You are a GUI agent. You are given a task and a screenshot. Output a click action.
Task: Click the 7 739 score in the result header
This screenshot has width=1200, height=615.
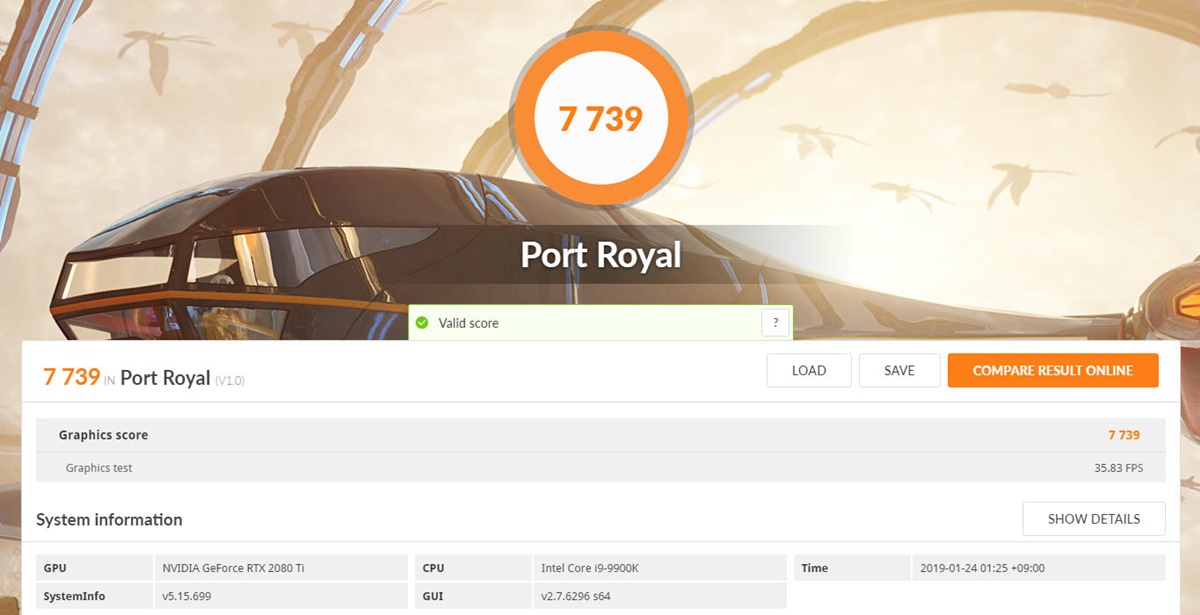pos(72,377)
